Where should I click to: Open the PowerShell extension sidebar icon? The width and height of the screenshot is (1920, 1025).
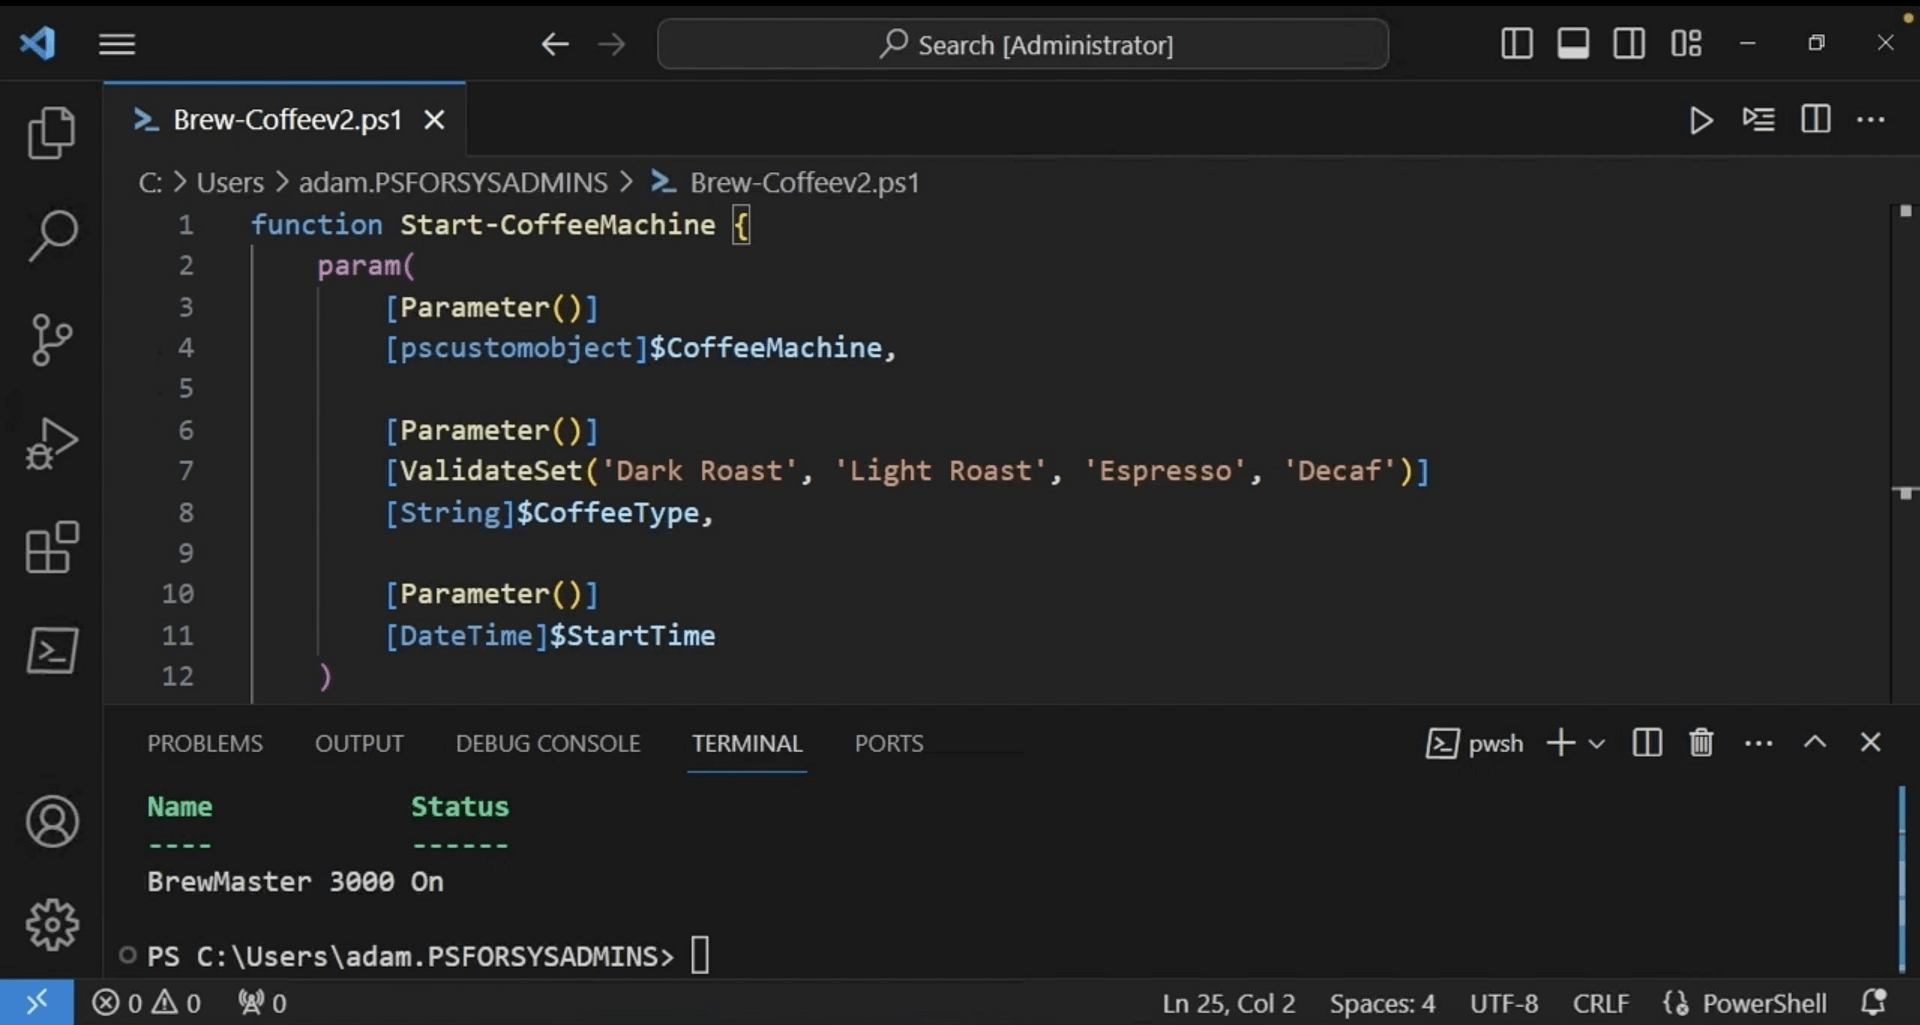click(51, 651)
